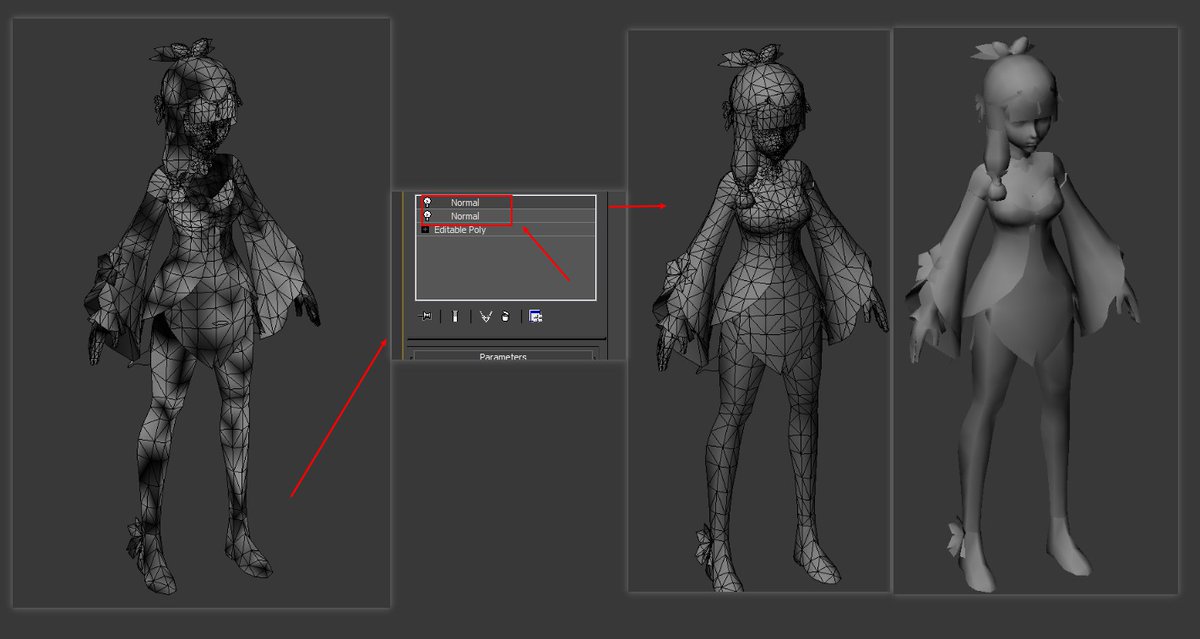
Task: Toggle lightbulb of the top Normal modifier
Action: click(x=427, y=202)
